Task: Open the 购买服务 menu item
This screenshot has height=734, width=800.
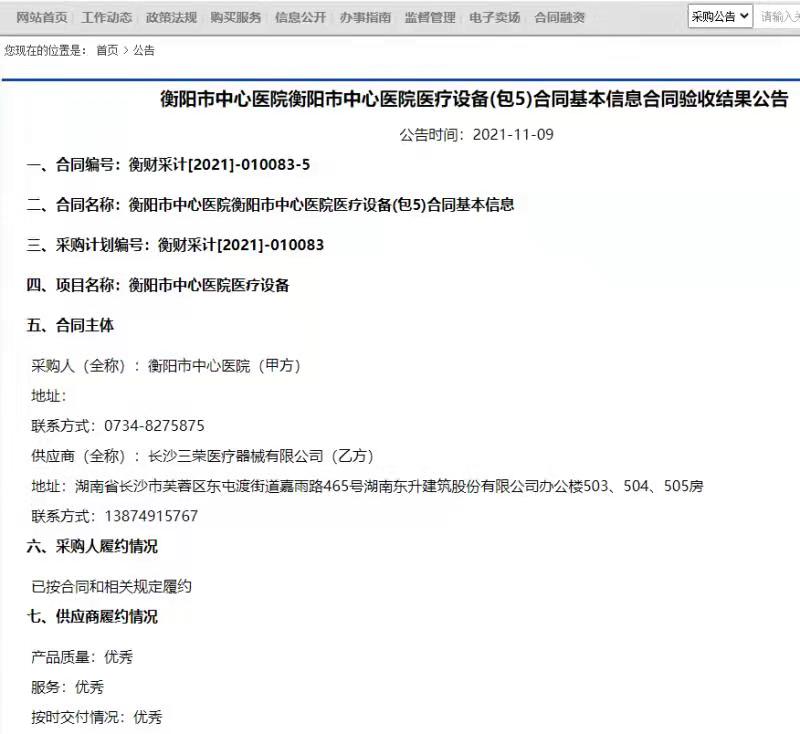Action: [x=236, y=18]
